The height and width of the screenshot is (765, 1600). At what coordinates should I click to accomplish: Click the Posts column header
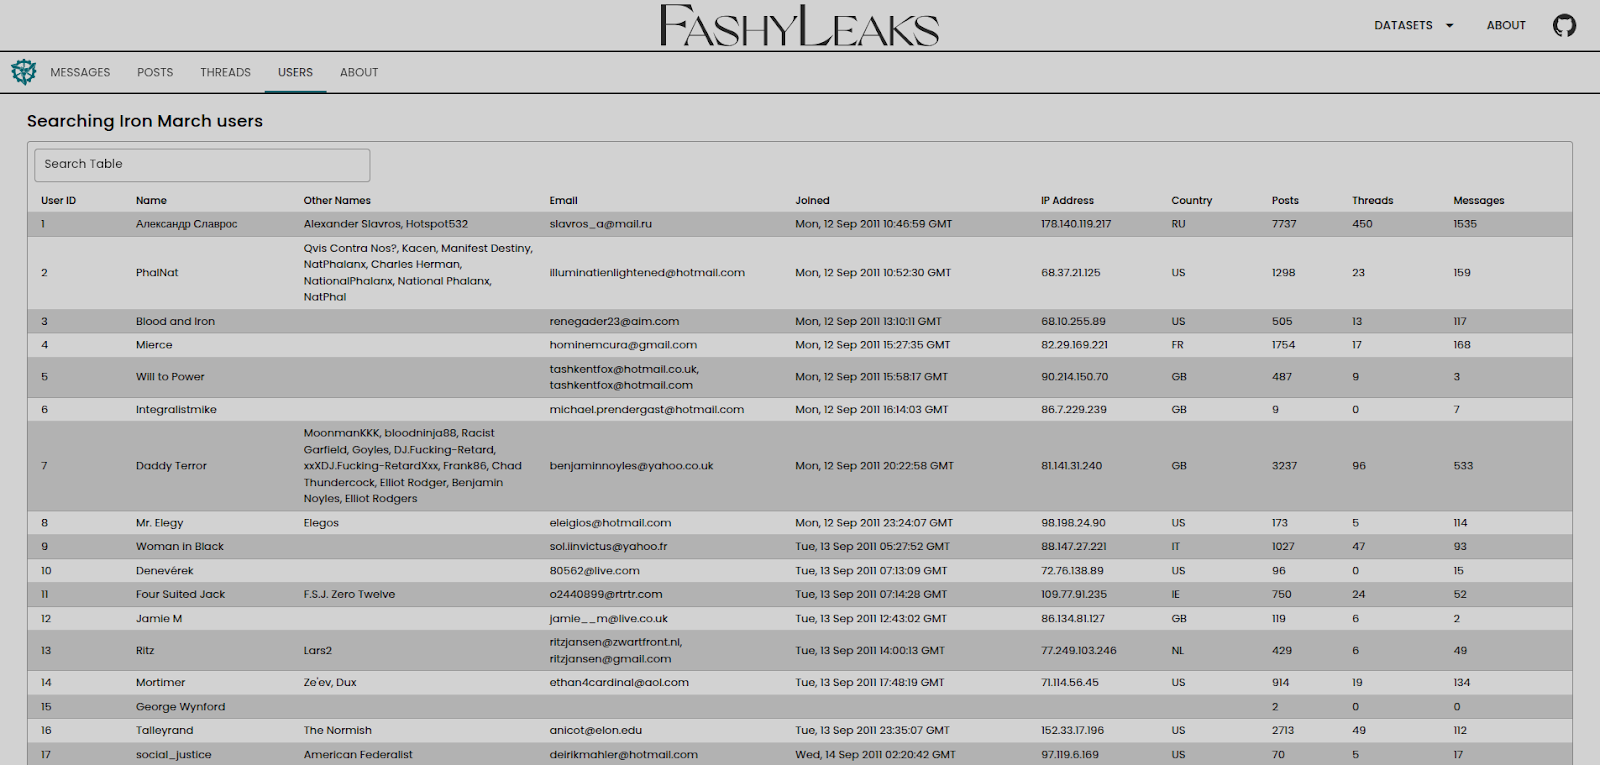click(1285, 200)
